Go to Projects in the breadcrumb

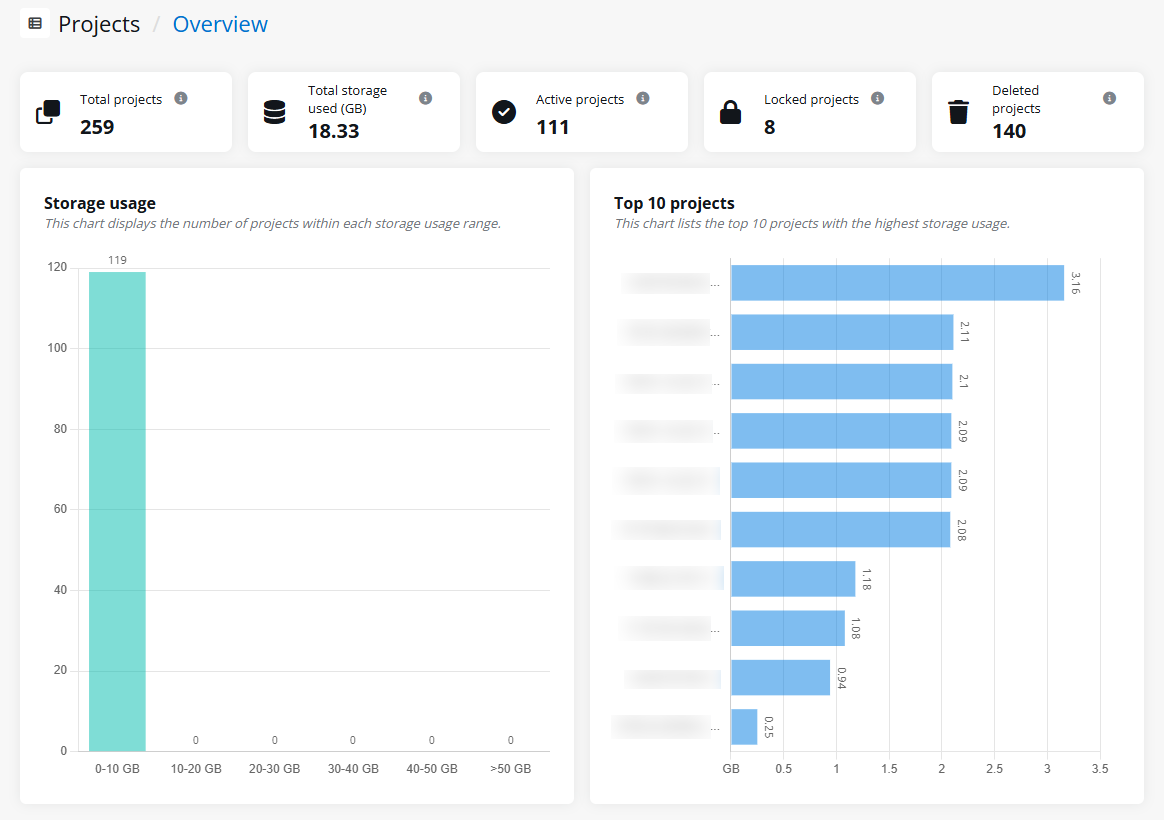99,24
